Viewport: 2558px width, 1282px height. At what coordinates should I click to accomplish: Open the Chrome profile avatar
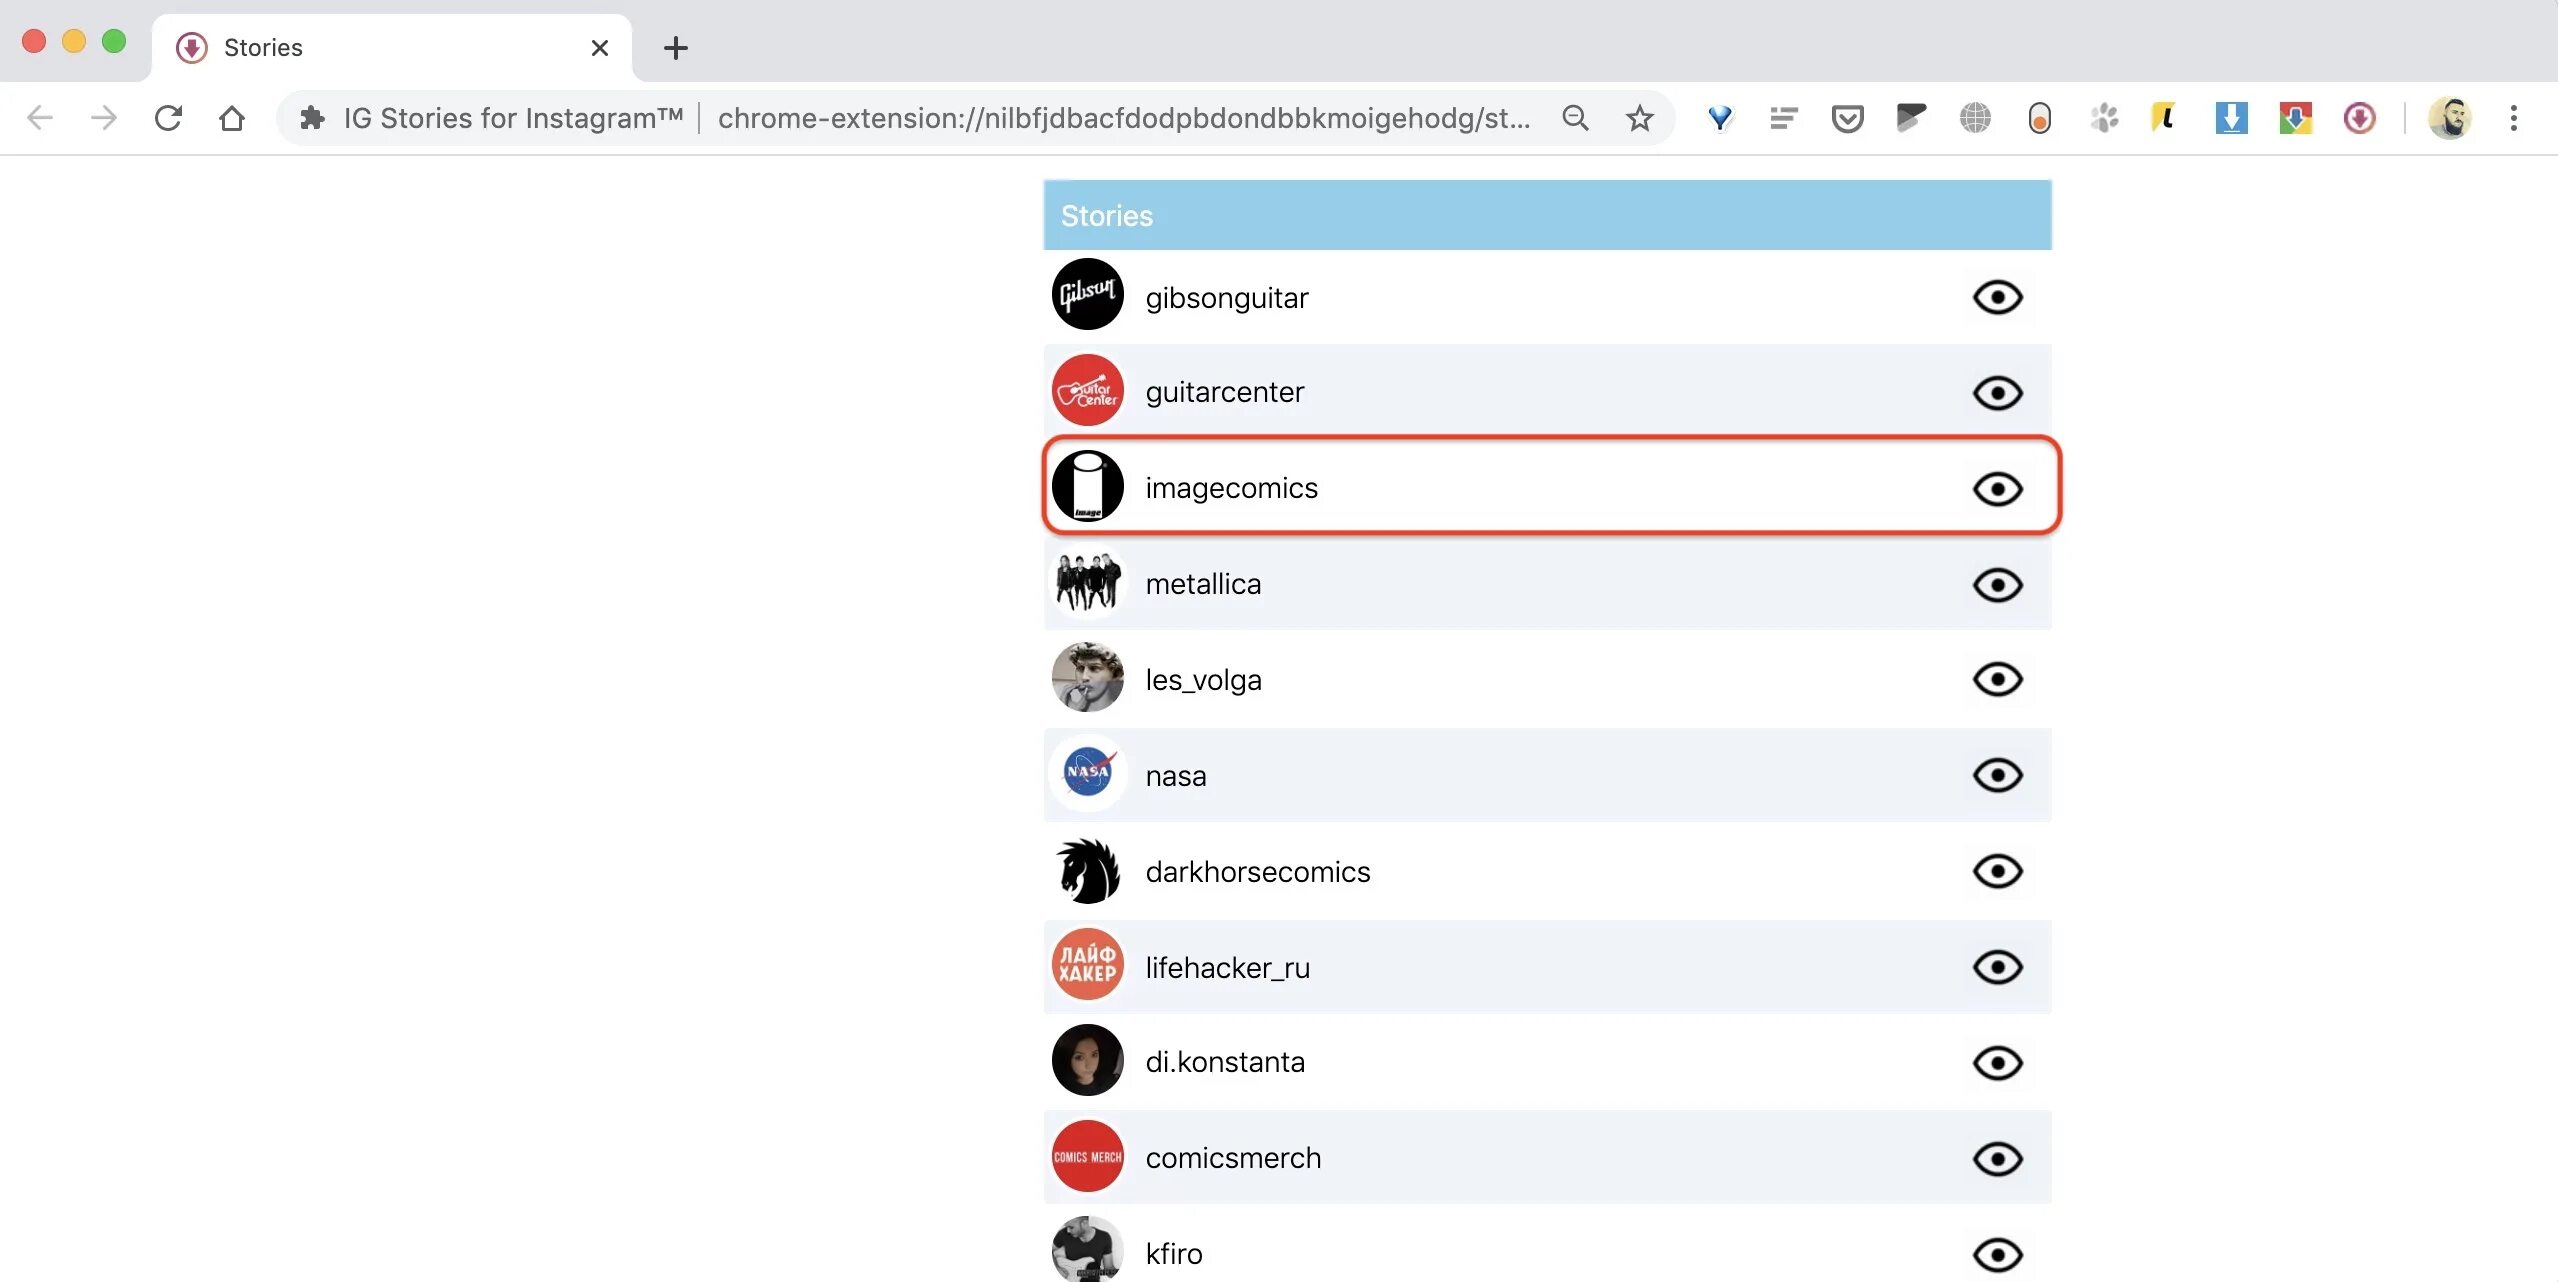tap(2449, 118)
